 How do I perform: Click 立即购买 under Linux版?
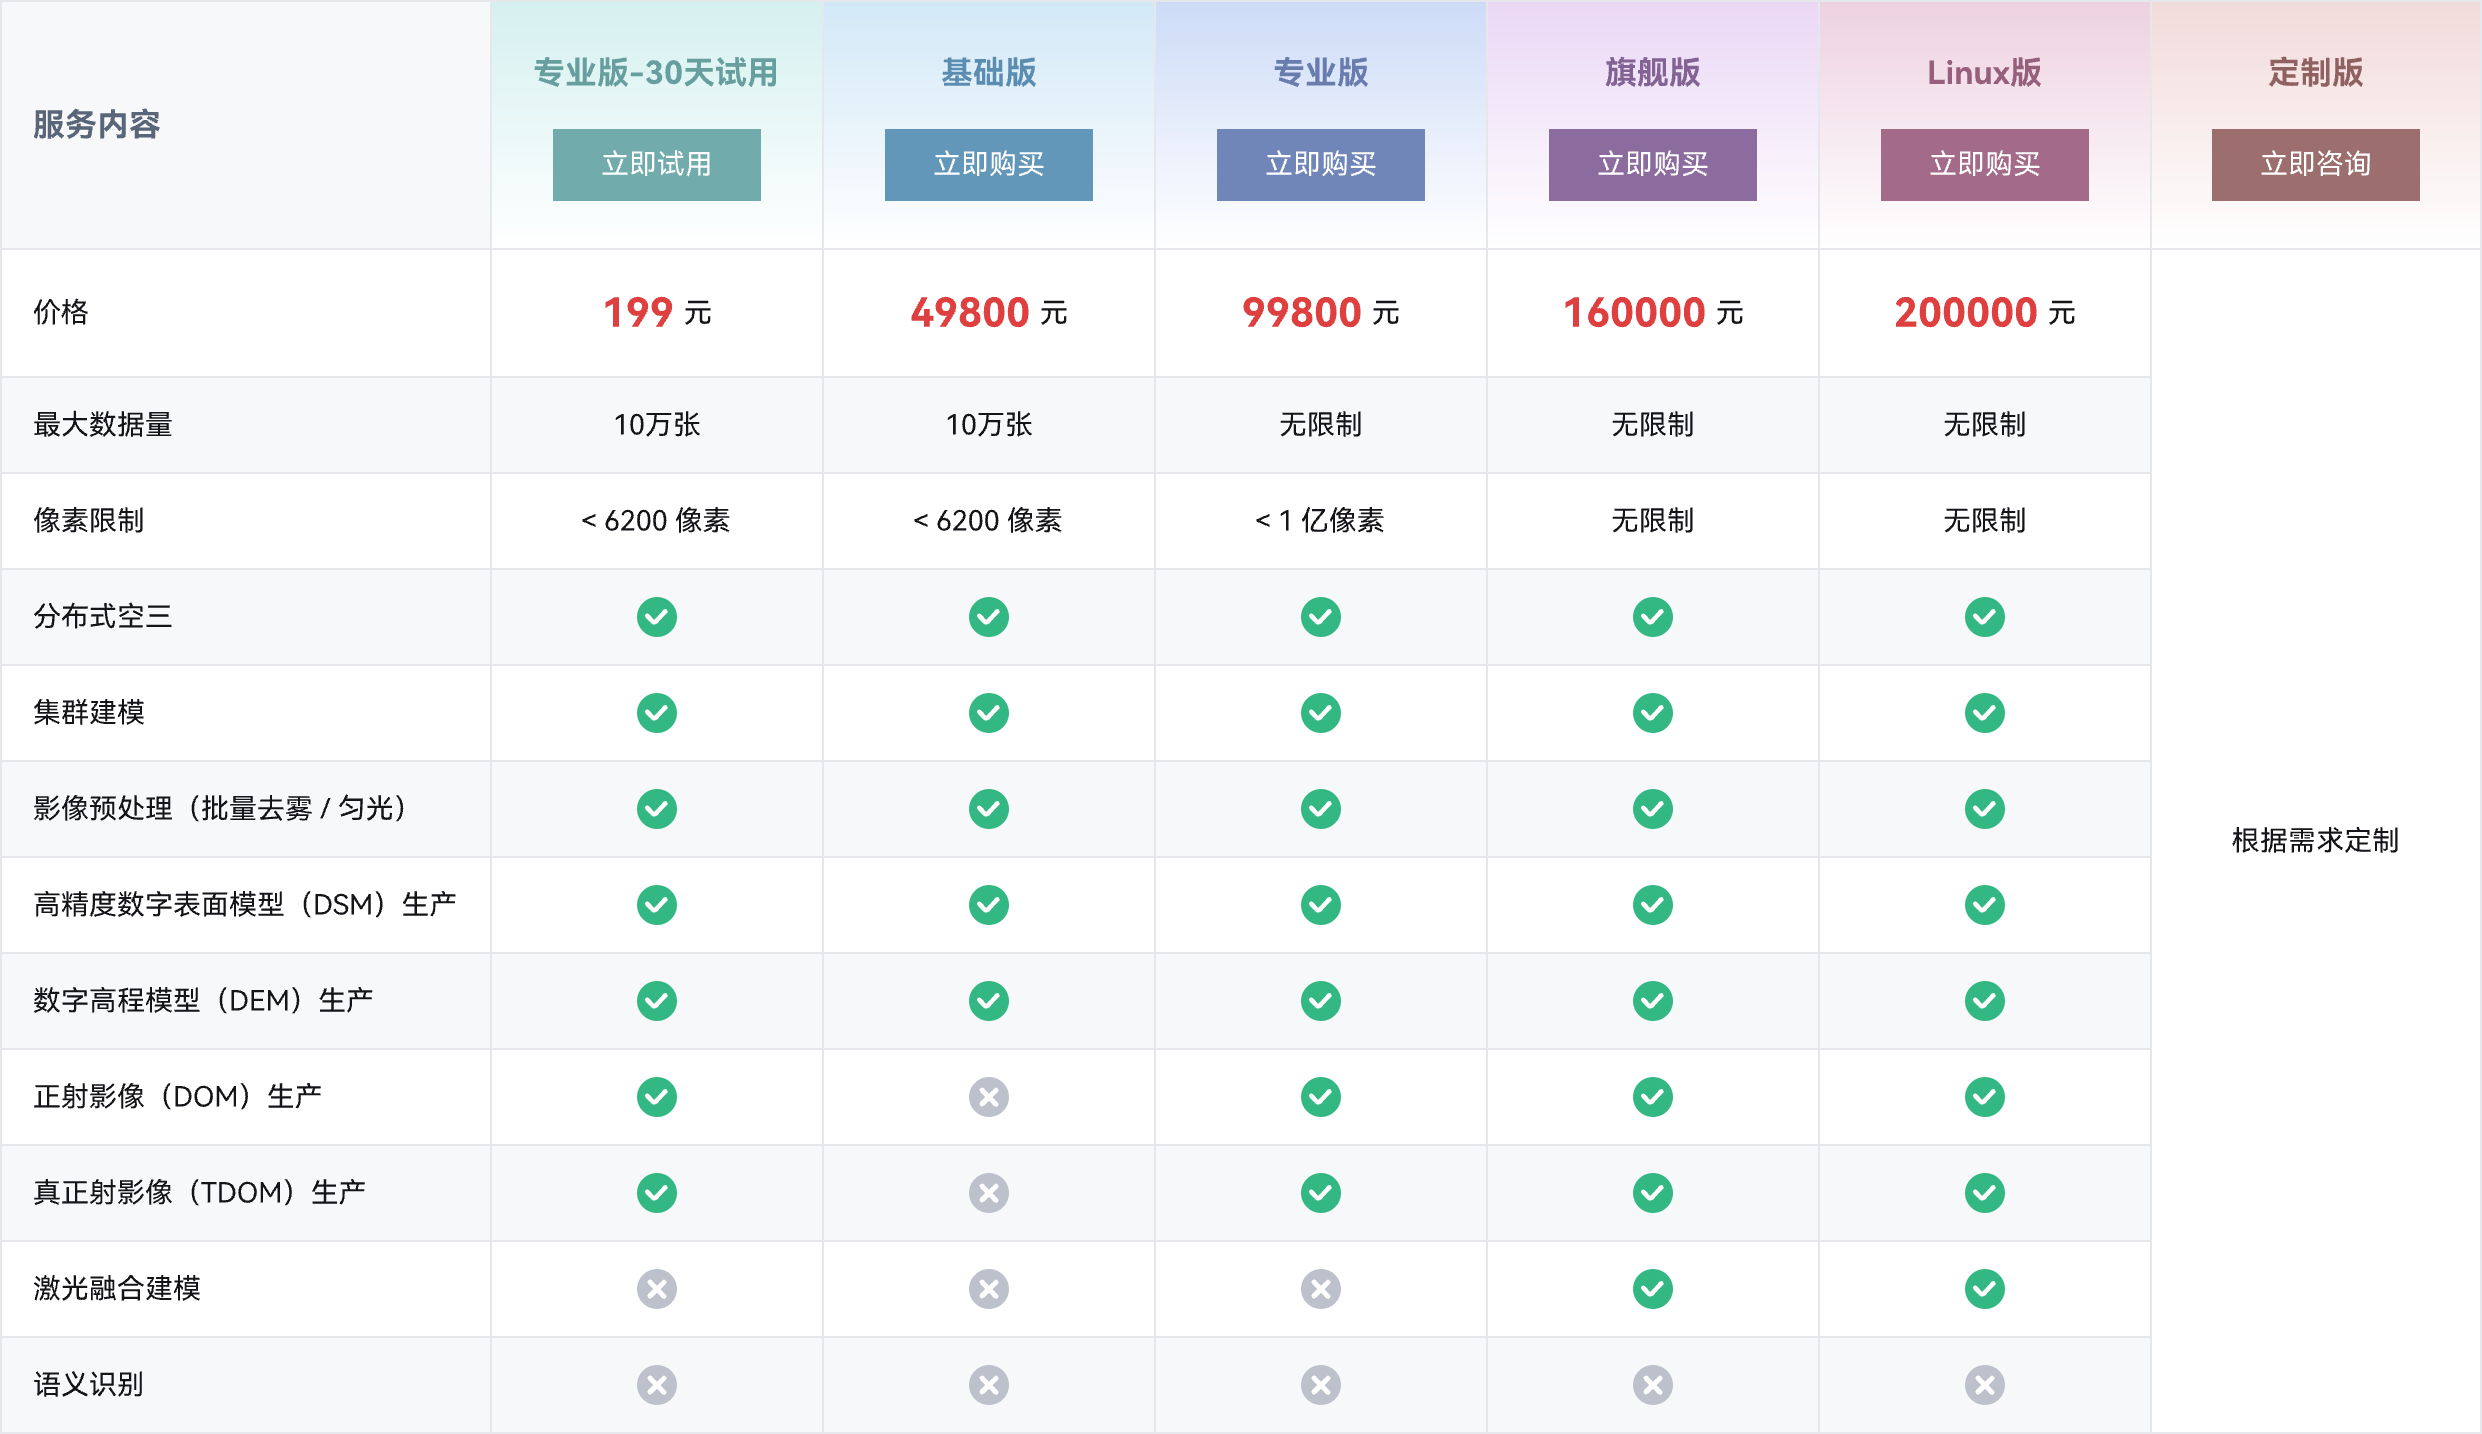1984,165
